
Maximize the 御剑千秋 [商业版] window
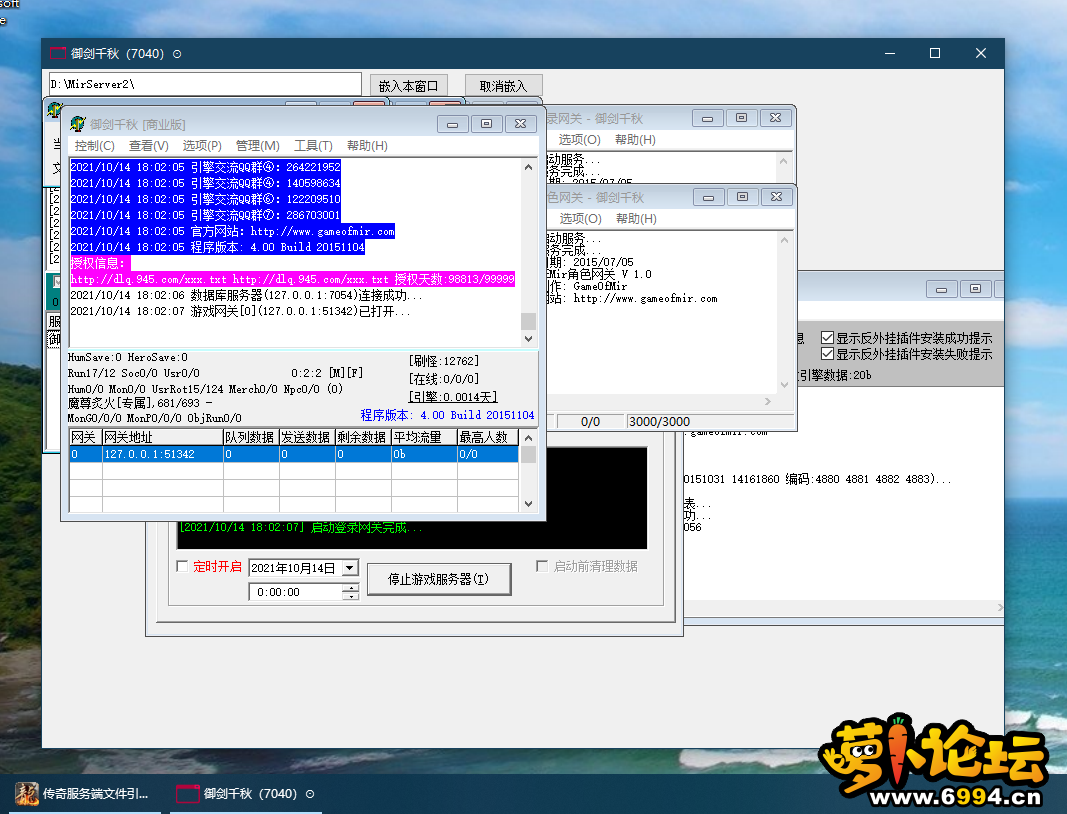[487, 124]
